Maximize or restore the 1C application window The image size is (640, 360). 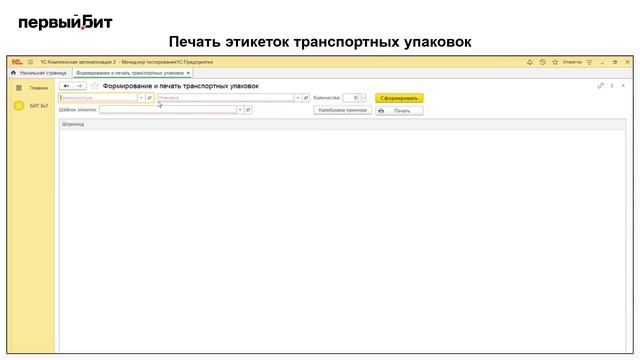tap(615, 62)
